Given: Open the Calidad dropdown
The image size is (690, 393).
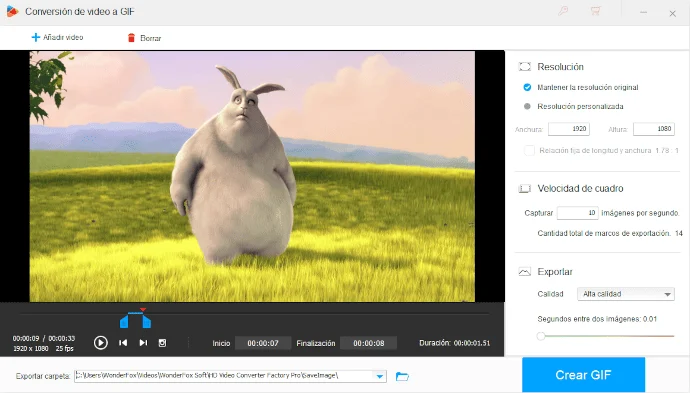Looking at the screenshot, I should 625,294.
